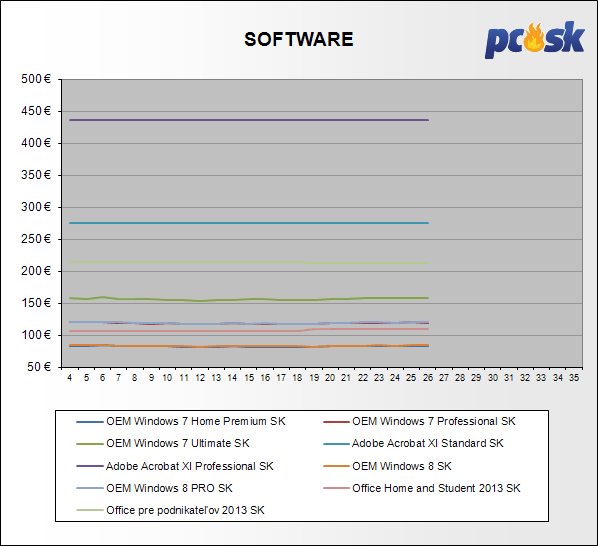Screen dimensions: 598x546
Task: Click the dark green Windows 7 Ultimate line
Action: [x=249, y=299]
